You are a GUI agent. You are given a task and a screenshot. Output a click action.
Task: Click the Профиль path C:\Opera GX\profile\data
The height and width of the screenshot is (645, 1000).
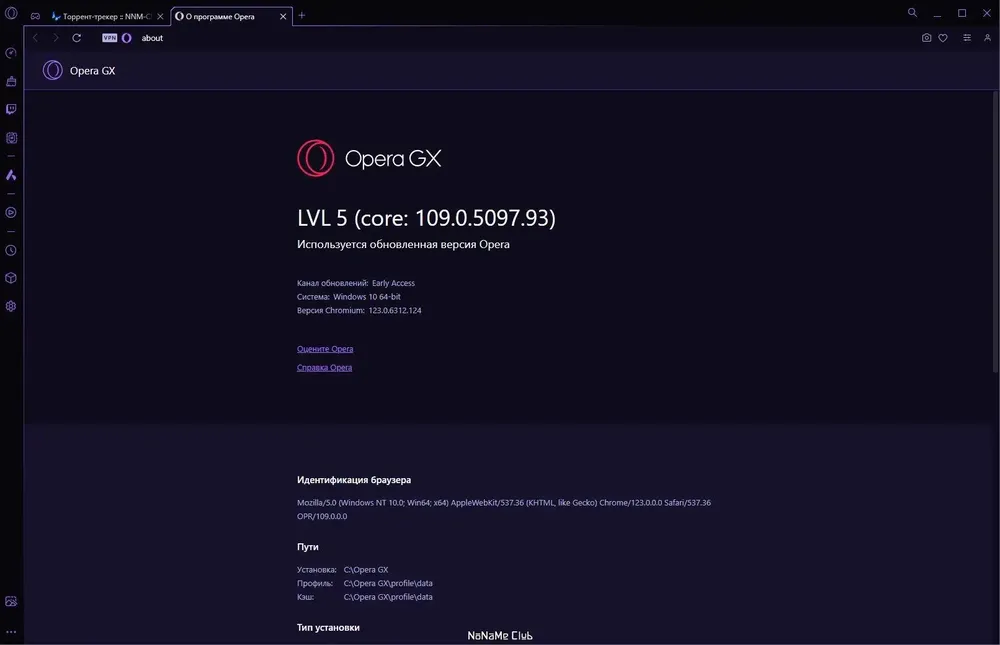click(x=388, y=583)
